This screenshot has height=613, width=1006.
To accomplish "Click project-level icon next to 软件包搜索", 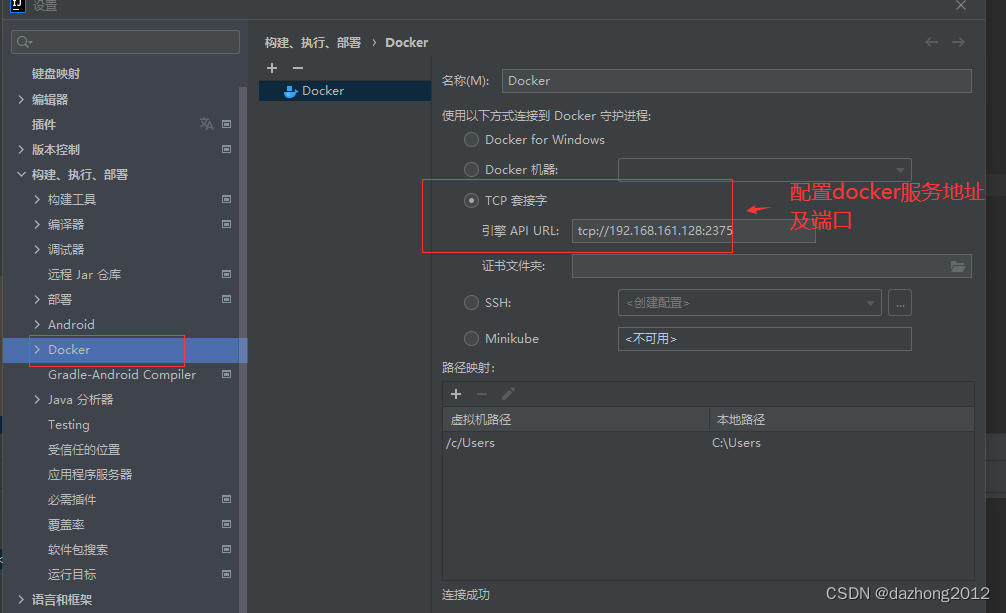I will click(226, 549).
